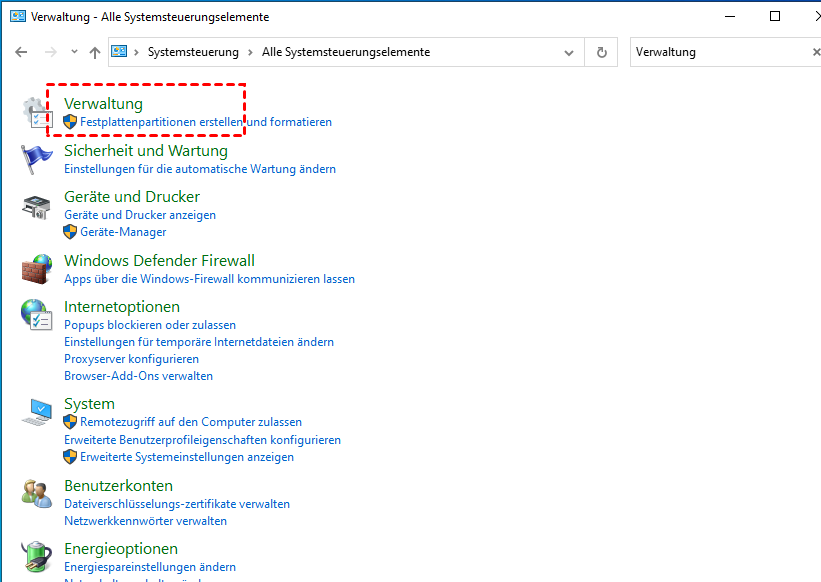821x582 pixels.
Task: Click the Energieoptionen battery icon
Action: click(36, 556)
